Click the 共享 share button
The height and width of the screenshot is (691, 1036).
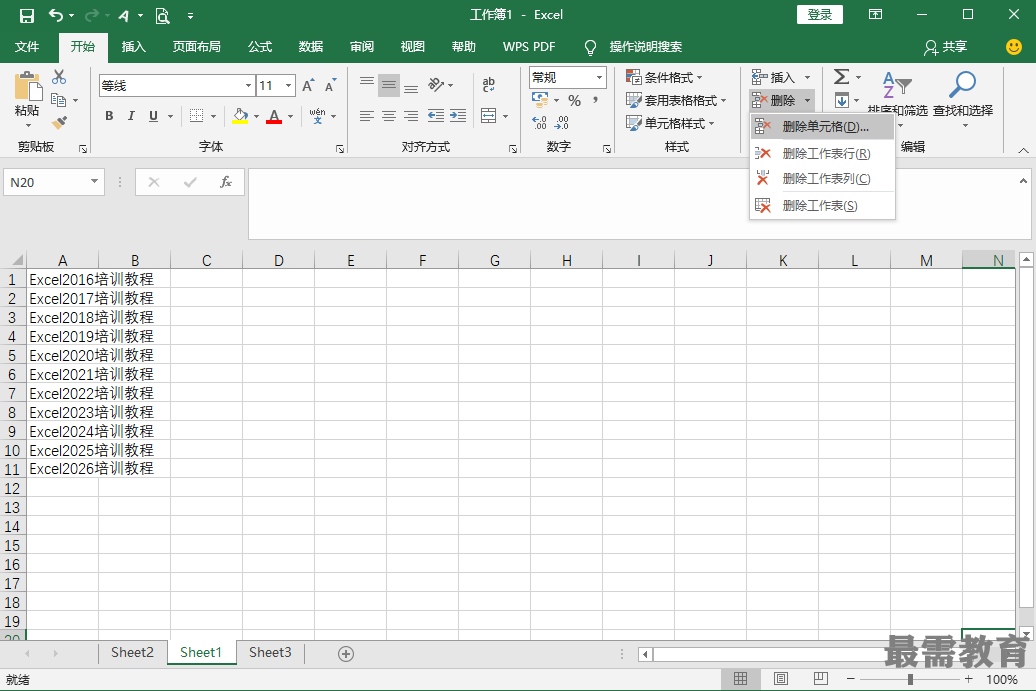tap(946, 47)
